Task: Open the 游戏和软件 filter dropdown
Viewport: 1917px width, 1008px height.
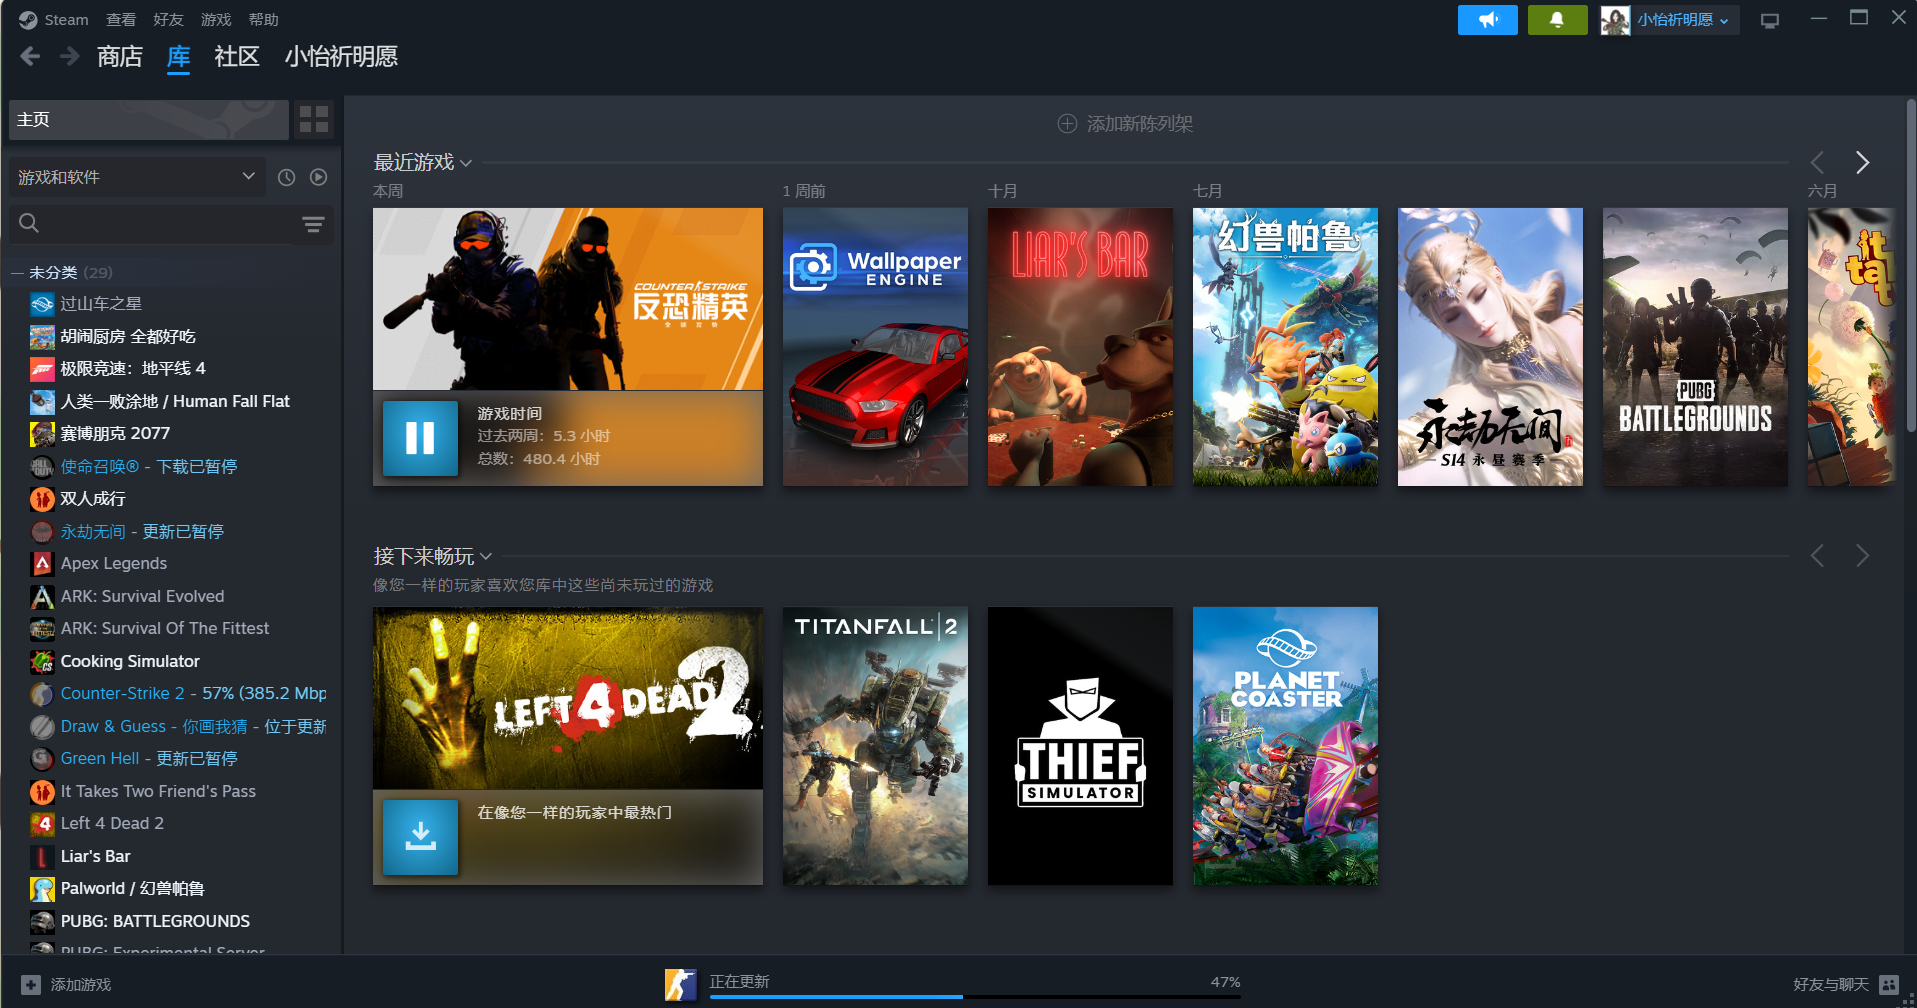Action: coord(137,177)
